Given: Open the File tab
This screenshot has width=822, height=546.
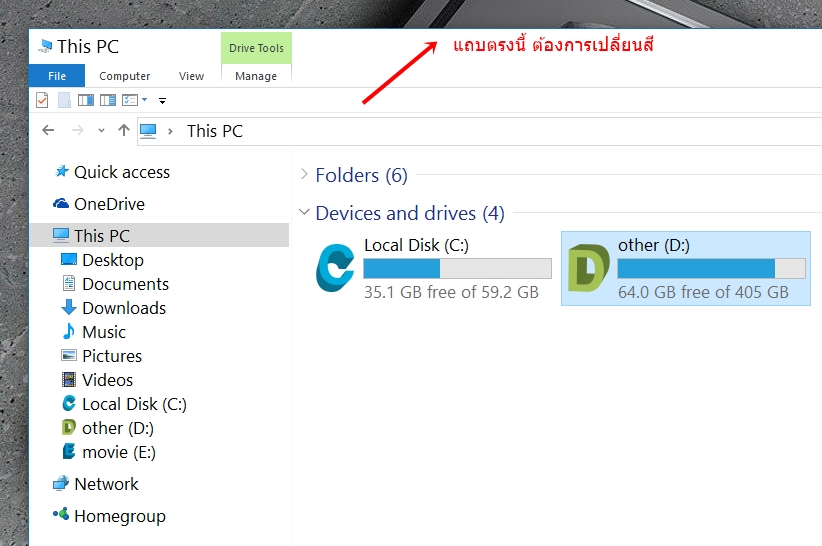Looking at the screenshot, I should [x=57, y=76].
